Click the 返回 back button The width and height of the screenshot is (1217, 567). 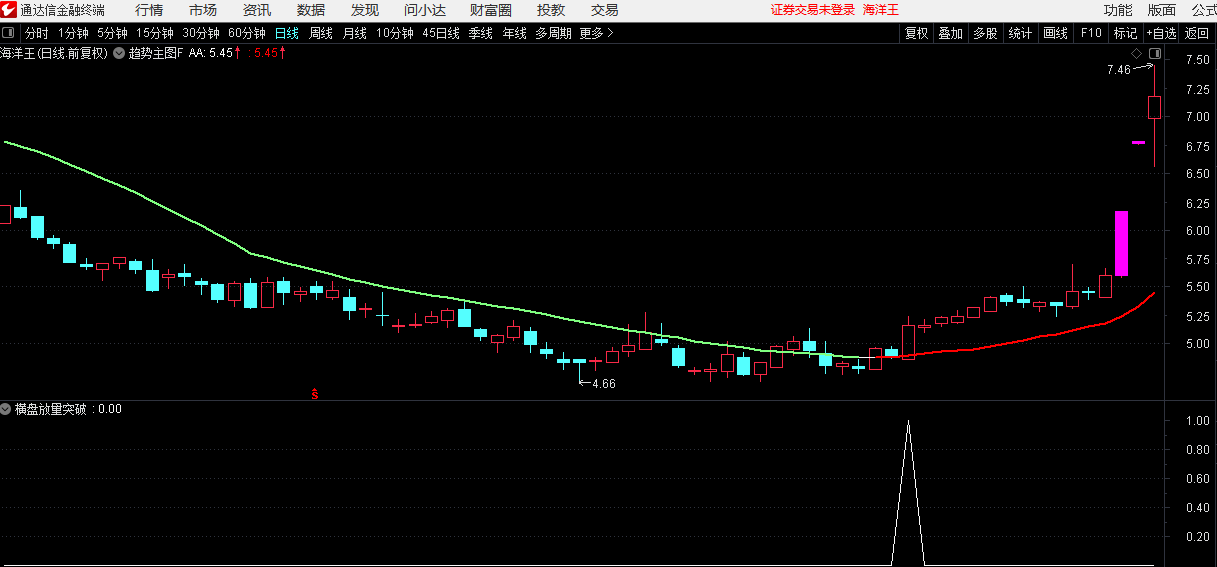(1197, 33)
